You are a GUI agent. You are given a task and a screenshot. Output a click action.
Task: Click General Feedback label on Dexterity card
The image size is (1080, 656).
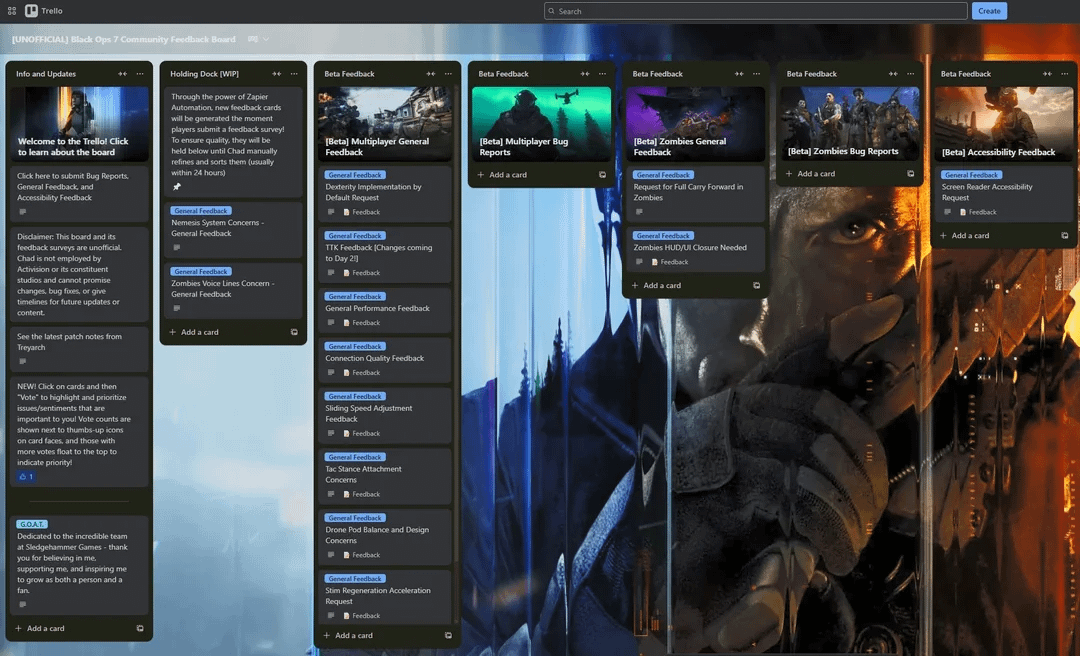click(355, 175)
